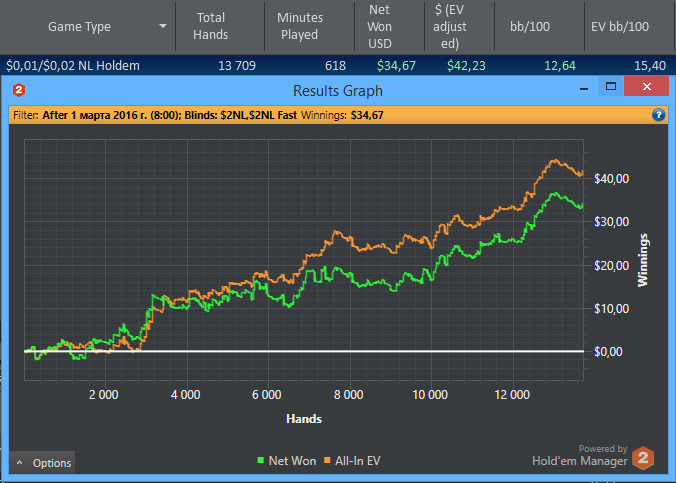Click the Powered by Hold'em Manager text
Viewport: 676px width, 483px height.
tap(580, 455)
